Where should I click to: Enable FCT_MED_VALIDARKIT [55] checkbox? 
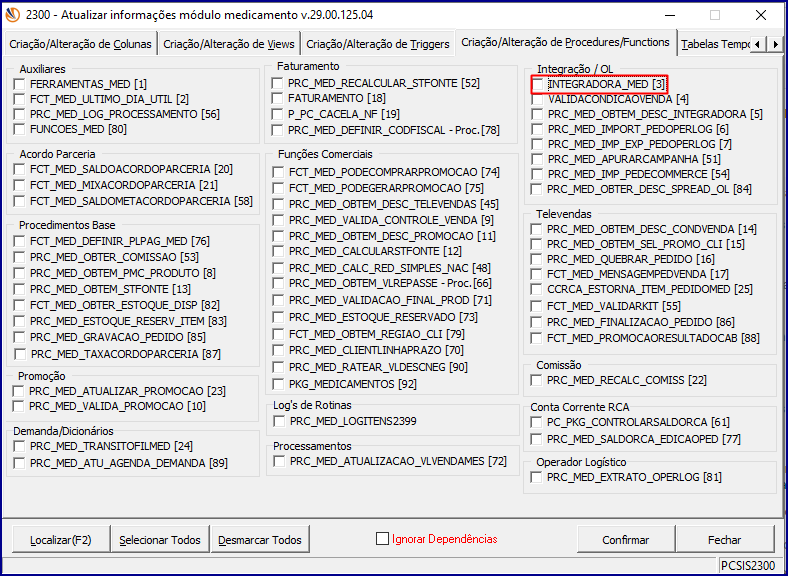(537, 306)
